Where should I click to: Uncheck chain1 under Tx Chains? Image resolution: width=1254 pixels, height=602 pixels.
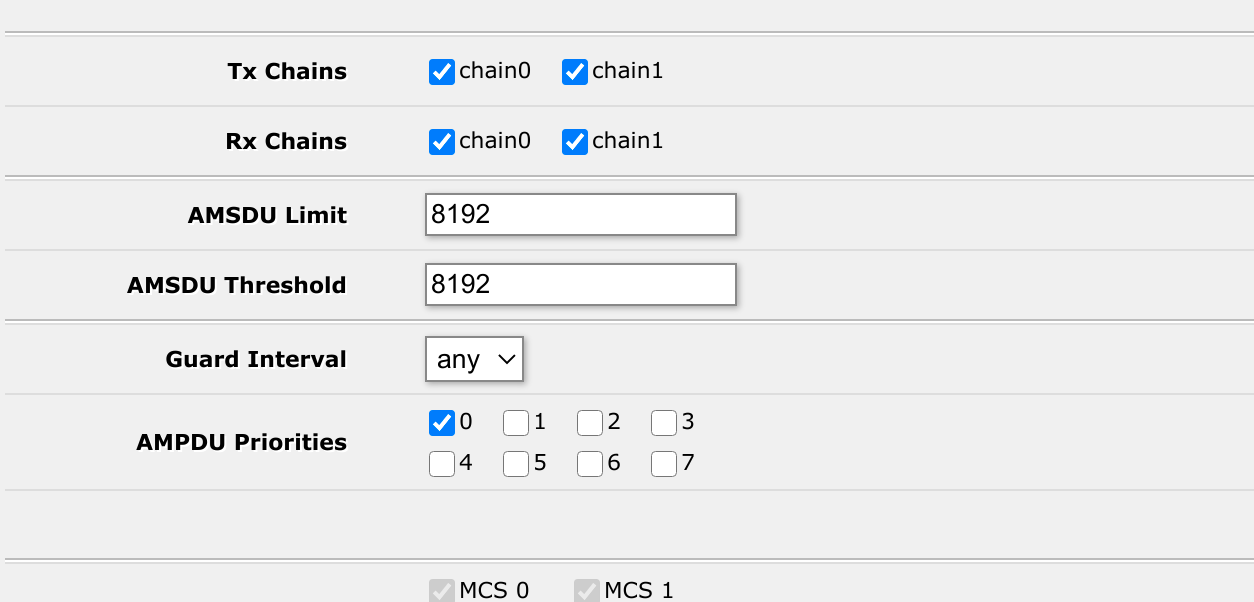(x=574, y=71)
